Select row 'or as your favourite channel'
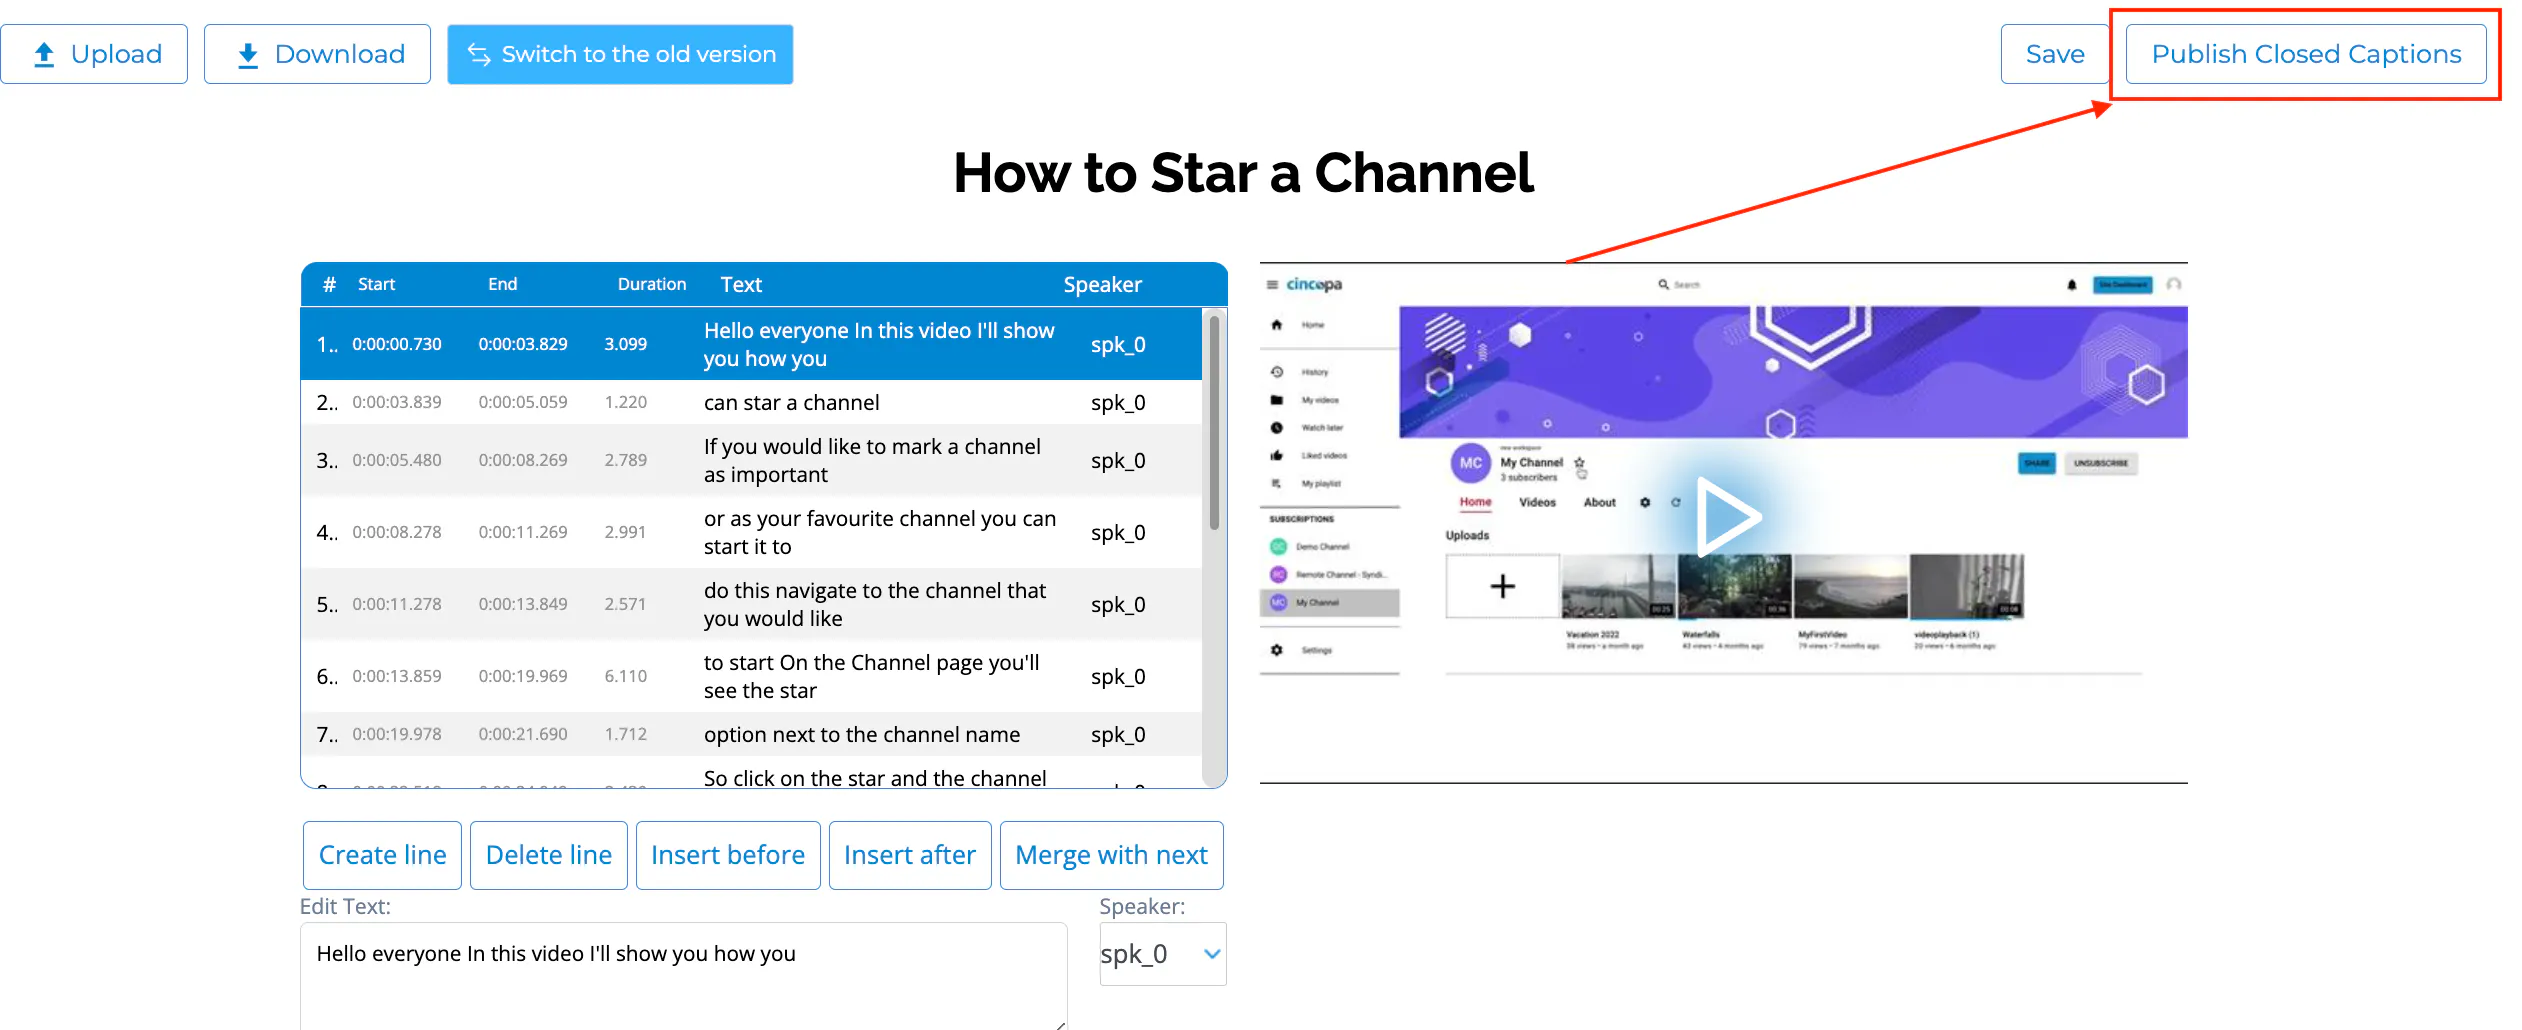The image size is (2522, 1030). click(x=751, y=532)
